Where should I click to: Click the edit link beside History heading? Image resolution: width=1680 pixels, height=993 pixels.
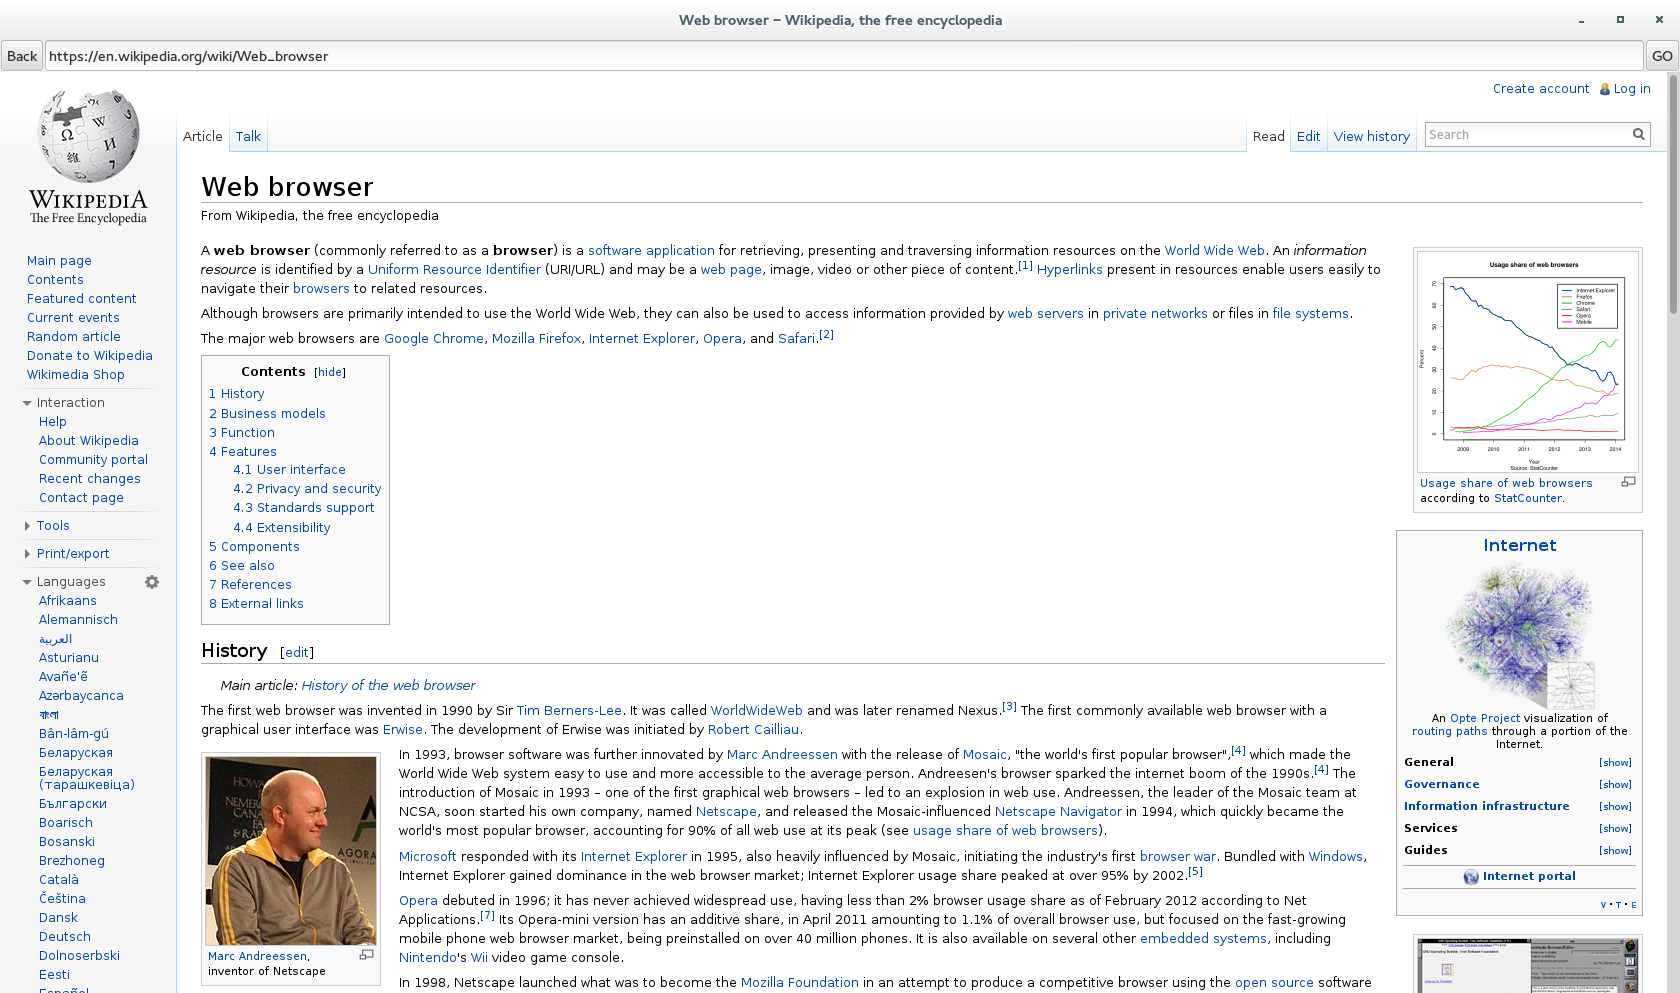click(296, 653)
